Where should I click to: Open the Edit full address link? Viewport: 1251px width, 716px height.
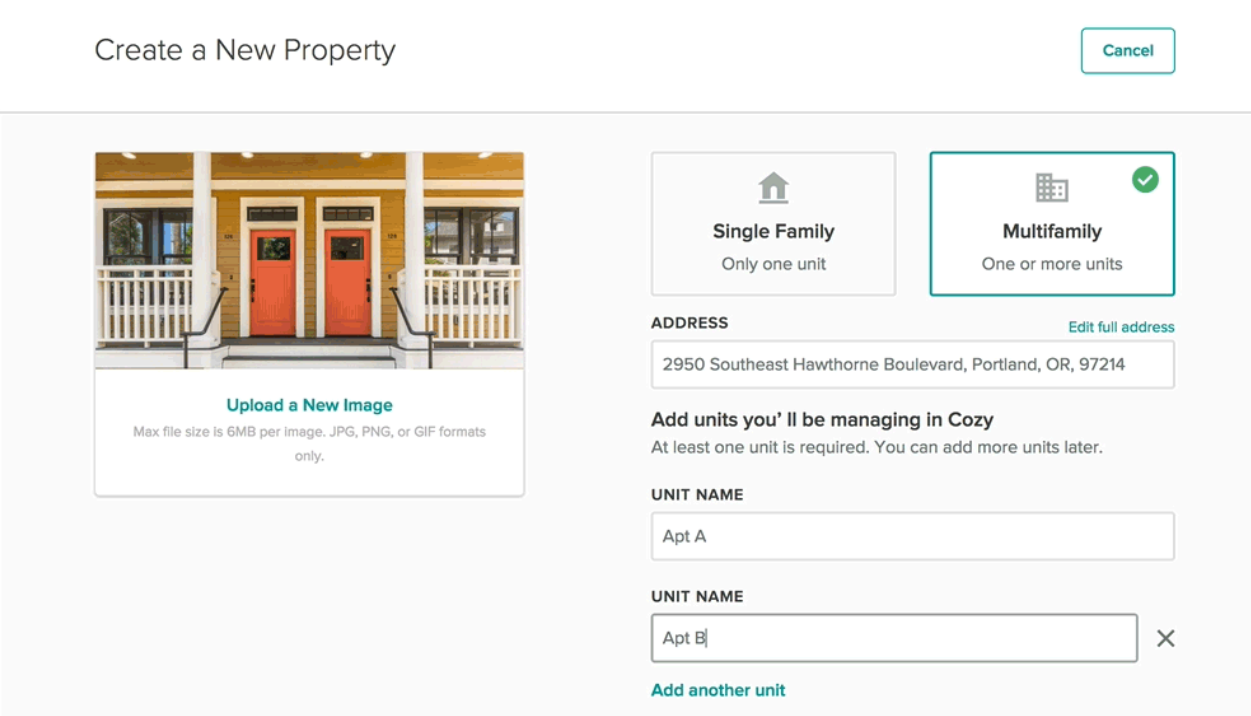1121,327
